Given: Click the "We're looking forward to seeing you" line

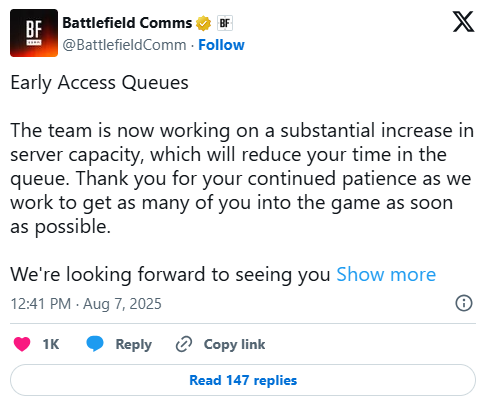Looking at the screenshot, I should pyautogui.click(x=170, y=274).
